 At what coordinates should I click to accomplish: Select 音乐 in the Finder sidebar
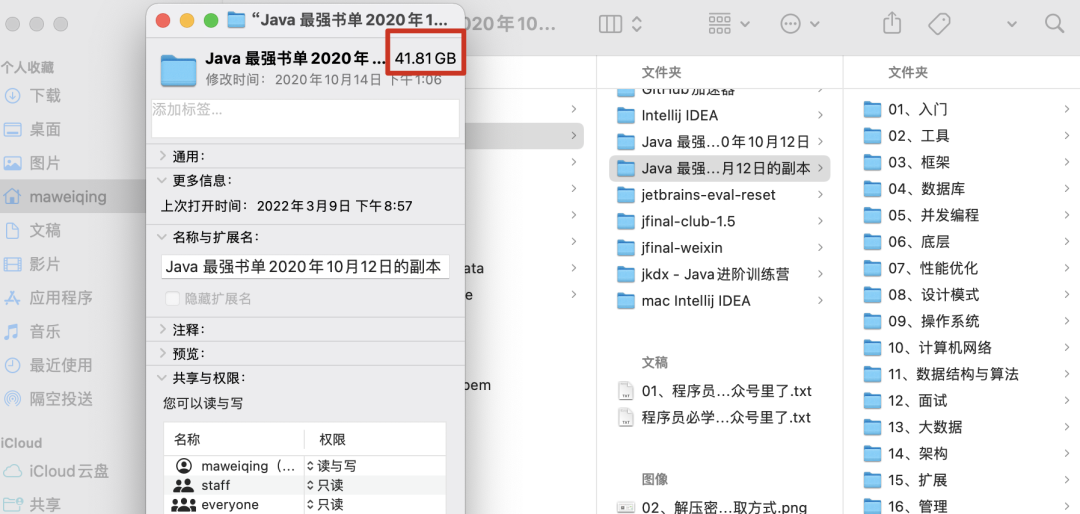[x=45, y=331]
